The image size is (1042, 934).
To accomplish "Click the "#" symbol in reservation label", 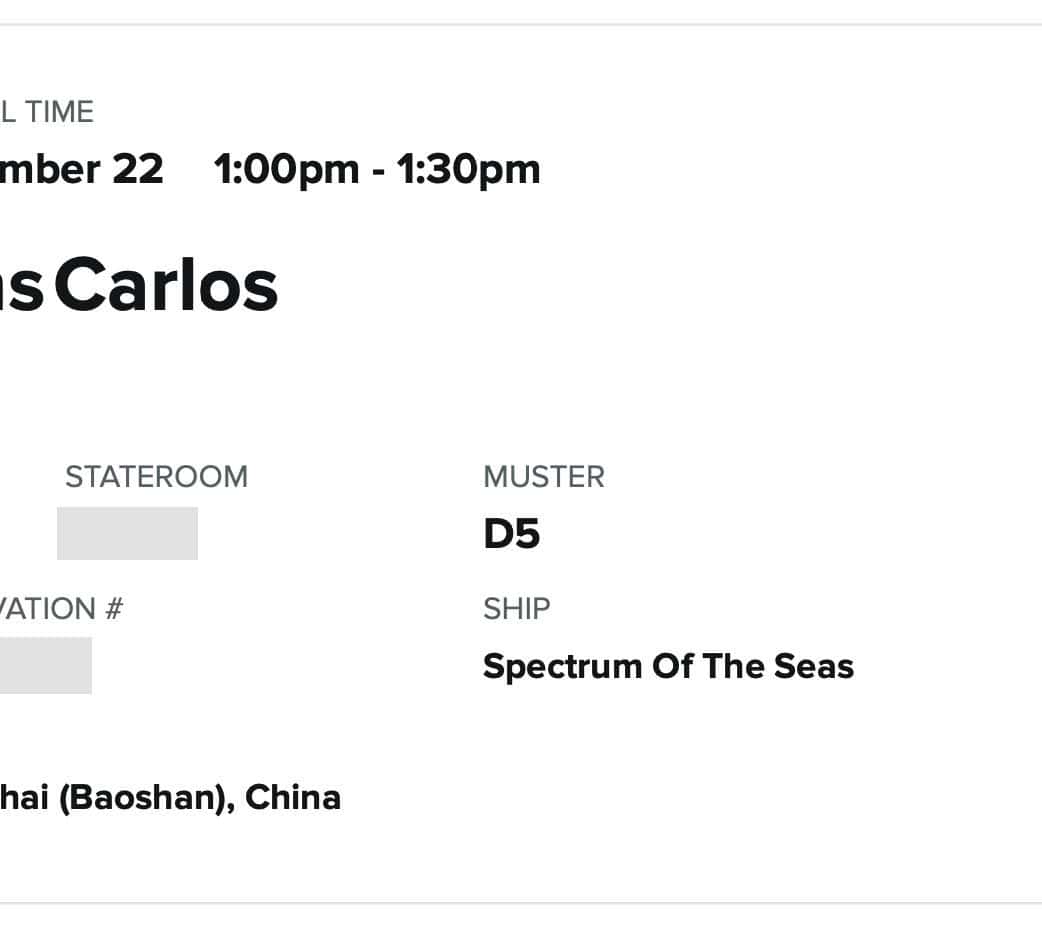I will (x=112, y=609).
